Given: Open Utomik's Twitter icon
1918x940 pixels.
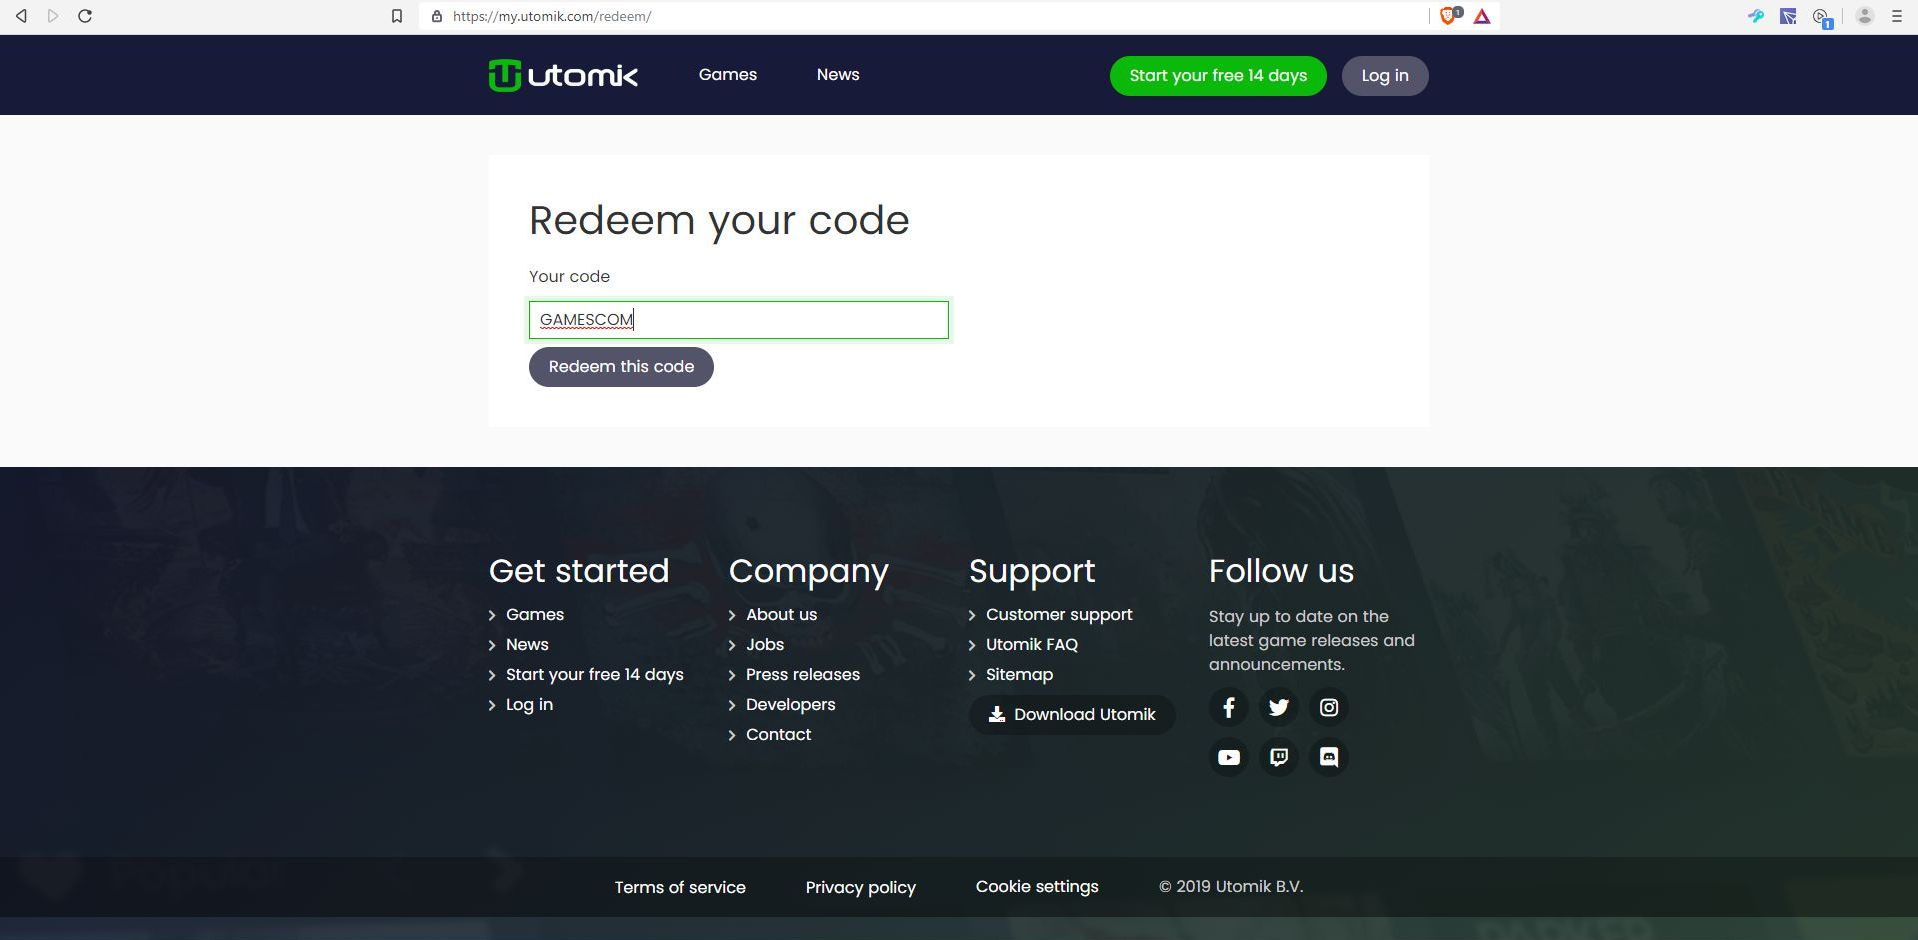Looking at the screenshot, I should click(x=1279, y=707).
